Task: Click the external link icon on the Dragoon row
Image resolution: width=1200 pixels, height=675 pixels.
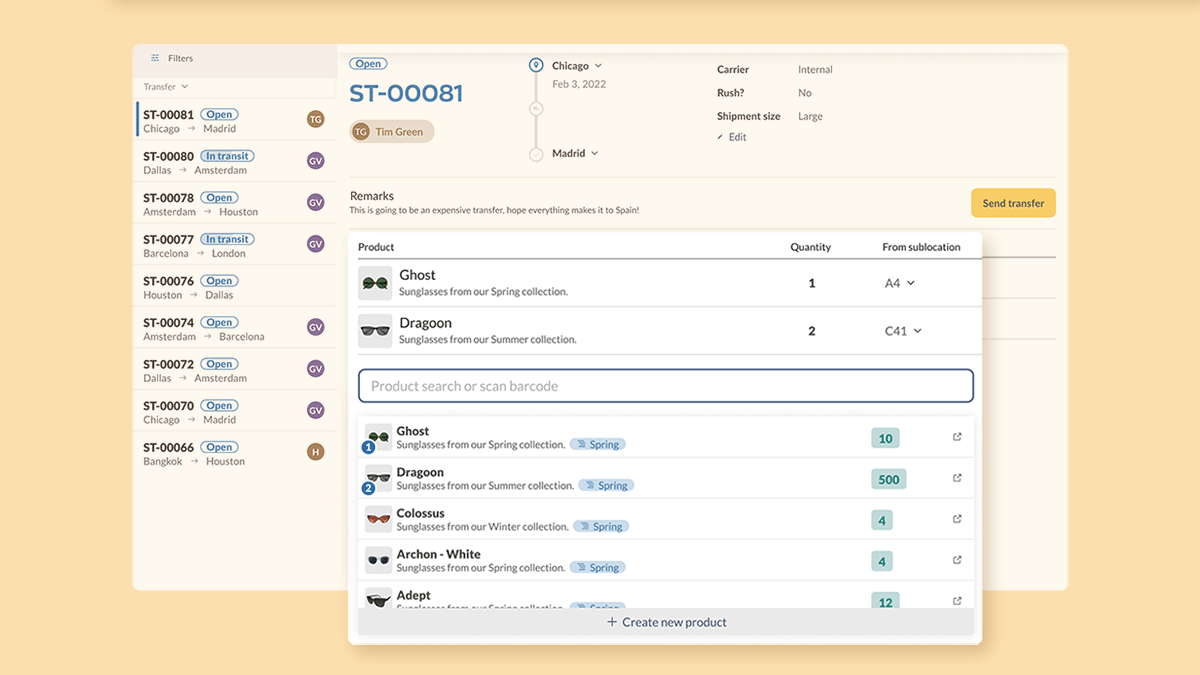Action: (957, 478)
